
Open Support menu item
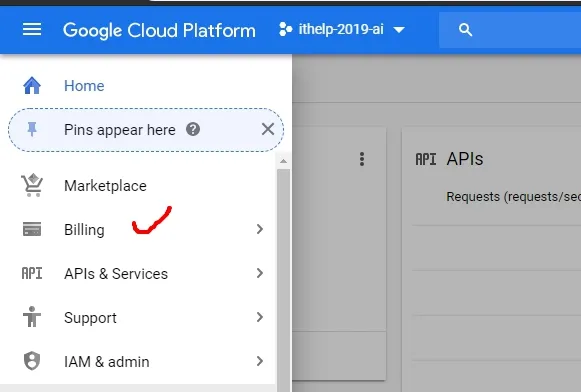tap(138, 318)
